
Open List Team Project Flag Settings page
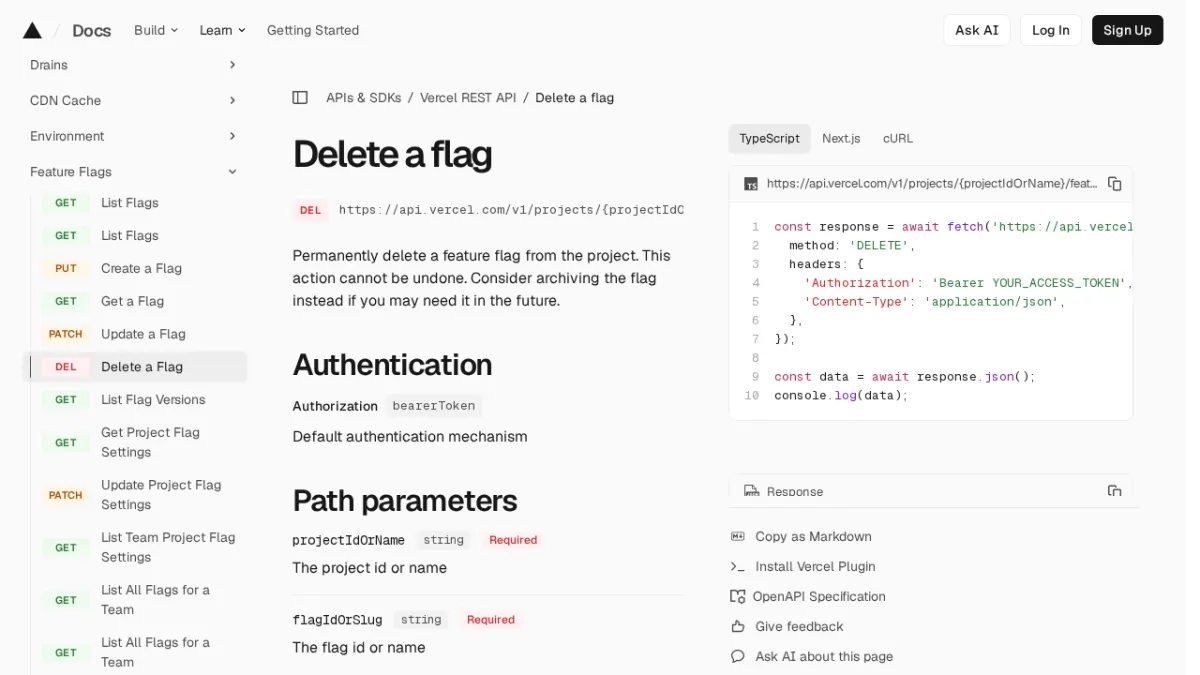(168, 548)
